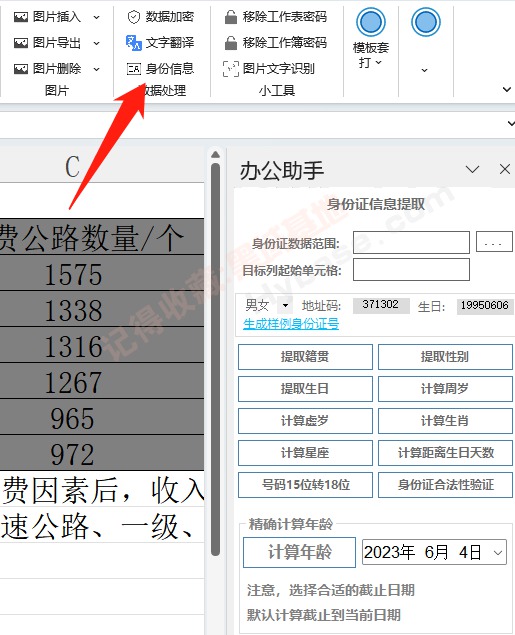Click the 身份证合法性验证 button
The width and height of the screenshot is (515, 635).
(445, 485)
